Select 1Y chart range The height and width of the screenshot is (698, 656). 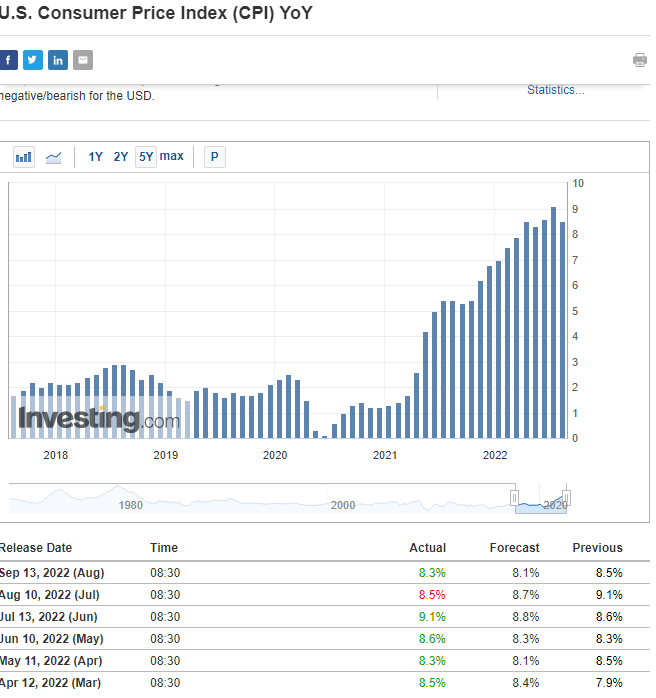tap(95, 157)
